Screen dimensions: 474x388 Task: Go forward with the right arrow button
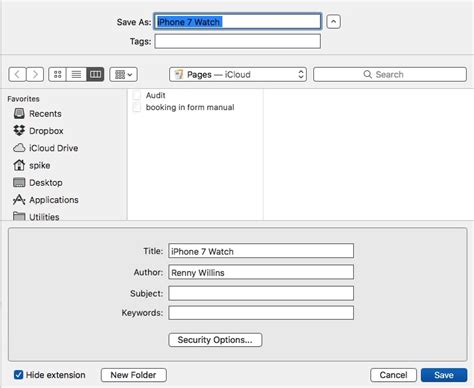coord(35,74)
